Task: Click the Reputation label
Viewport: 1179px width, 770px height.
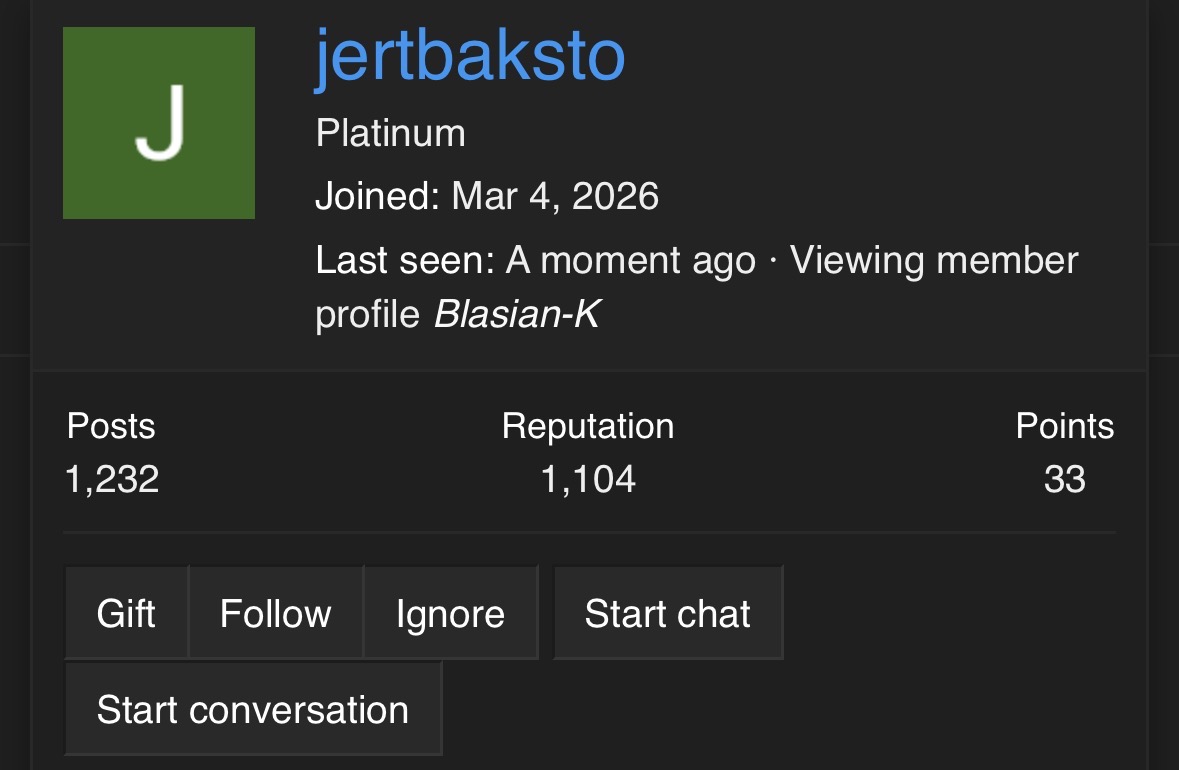Action: pos(588,426)
